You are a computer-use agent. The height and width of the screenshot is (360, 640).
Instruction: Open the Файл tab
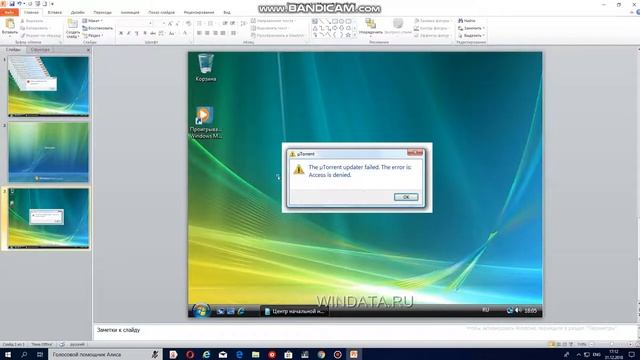click(x=9, y=12)
